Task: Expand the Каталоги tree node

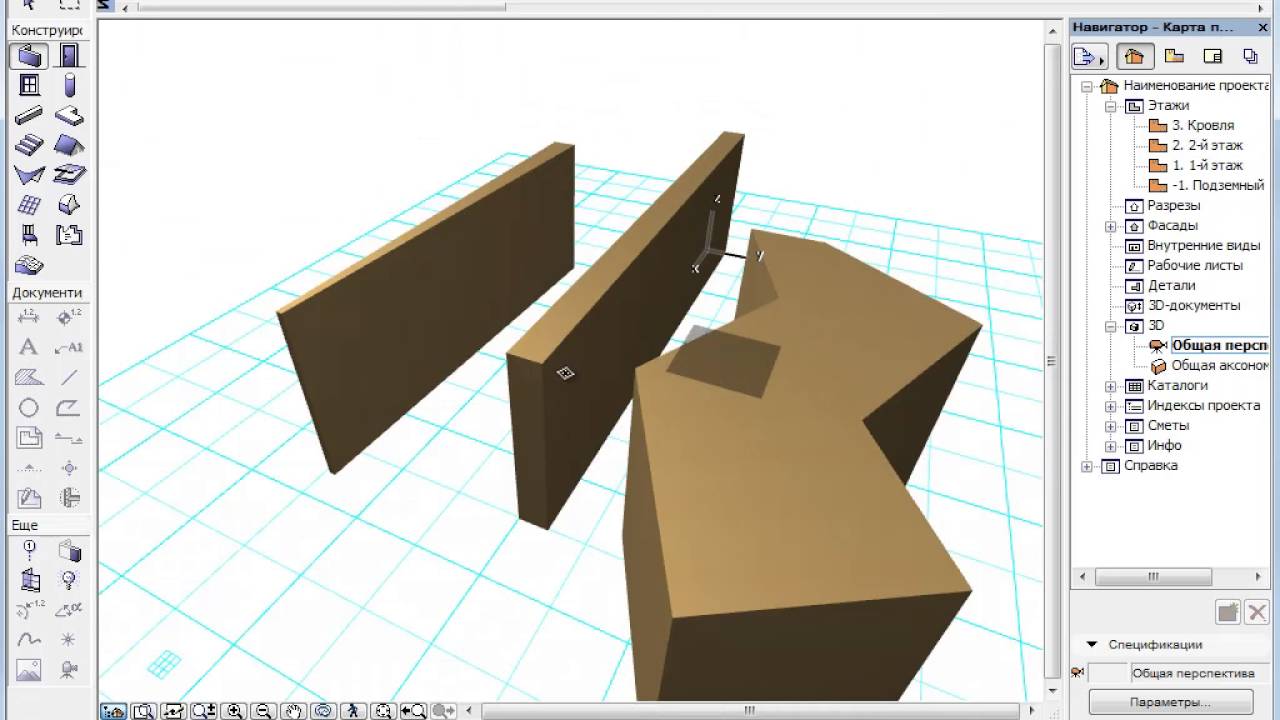Action: [1110, 386]
